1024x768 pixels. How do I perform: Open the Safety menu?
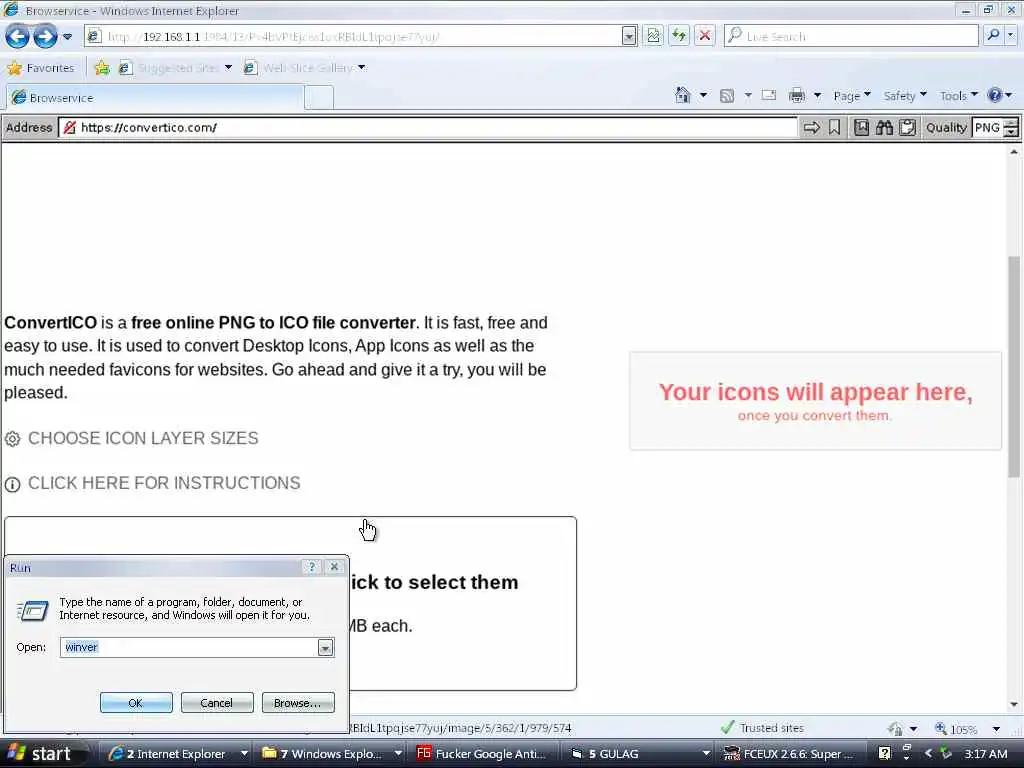coord(904,96)
